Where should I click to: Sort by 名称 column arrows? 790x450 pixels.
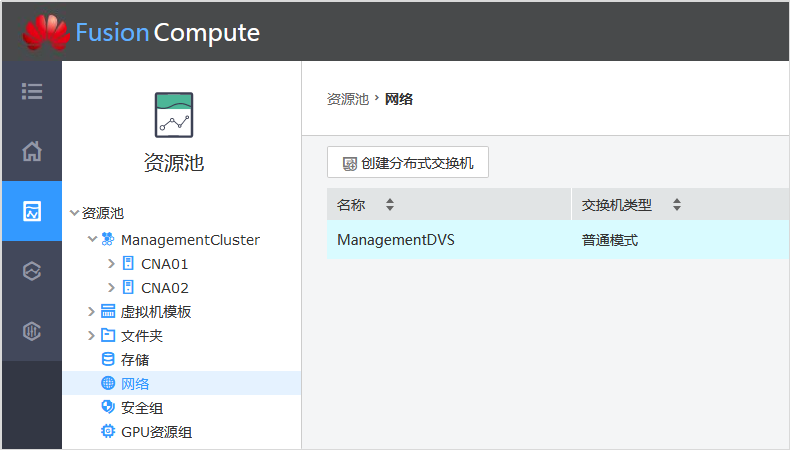390,205
